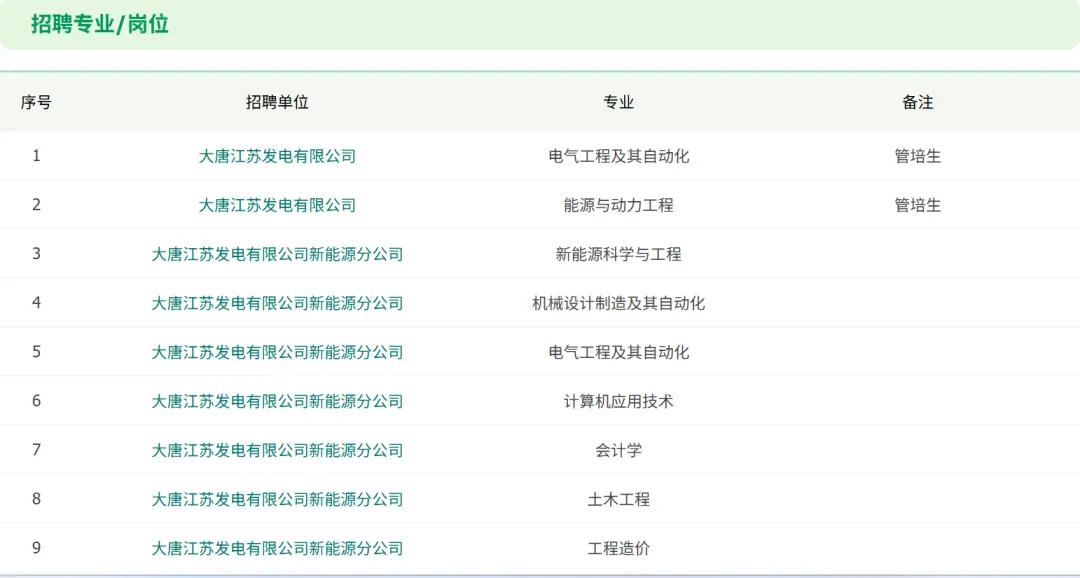Select 电气工程及其自动化 in row 5
Image resolution: width=1080 pixels, height=578 pixels.
619,353
